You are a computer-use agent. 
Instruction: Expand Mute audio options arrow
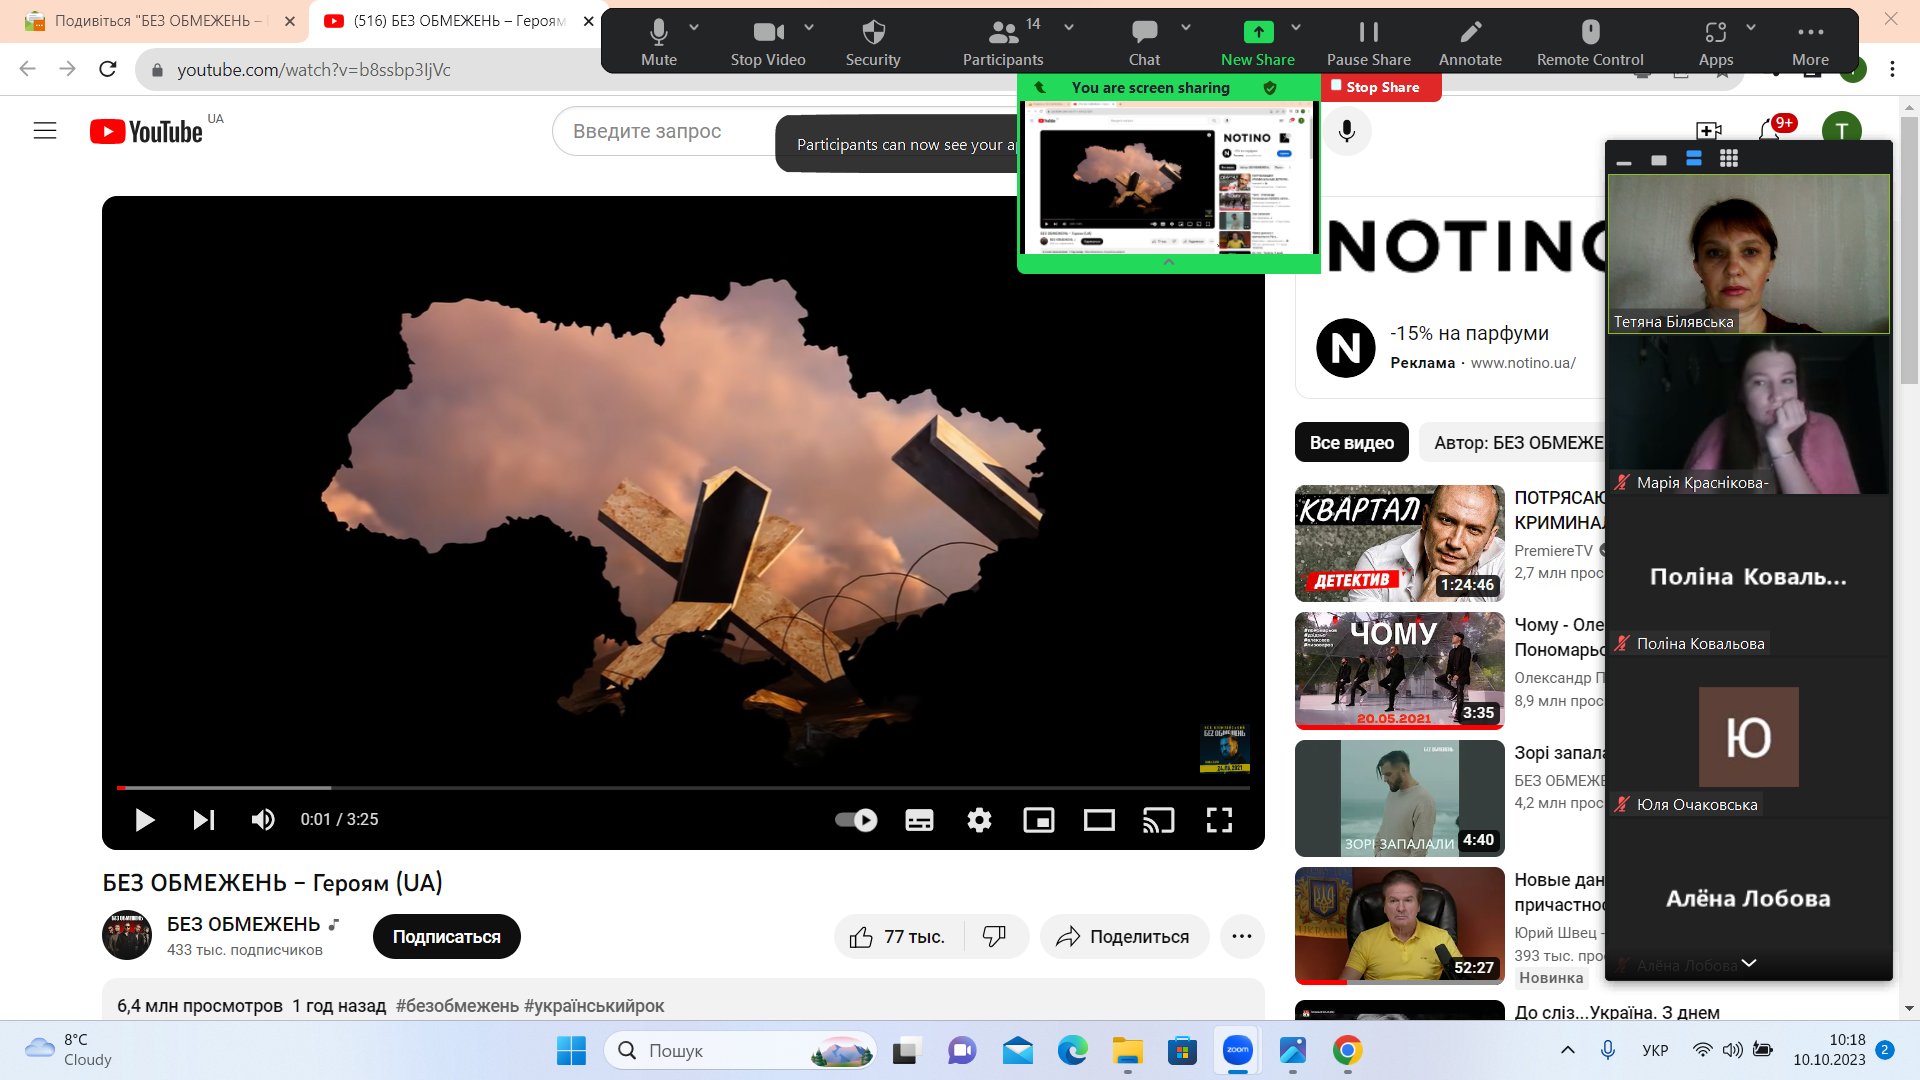pos(694,28)
